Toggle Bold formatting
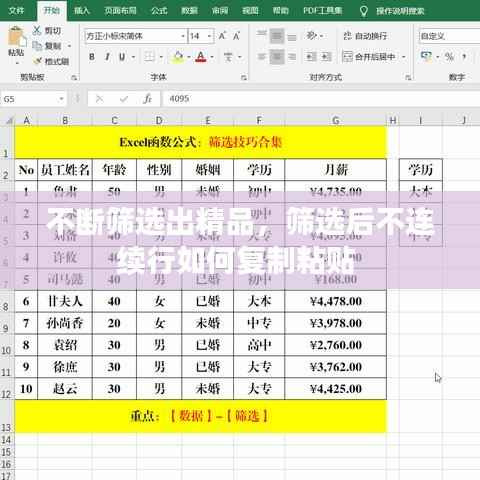This screenshot has width=480, height=480. click(92, 57)
